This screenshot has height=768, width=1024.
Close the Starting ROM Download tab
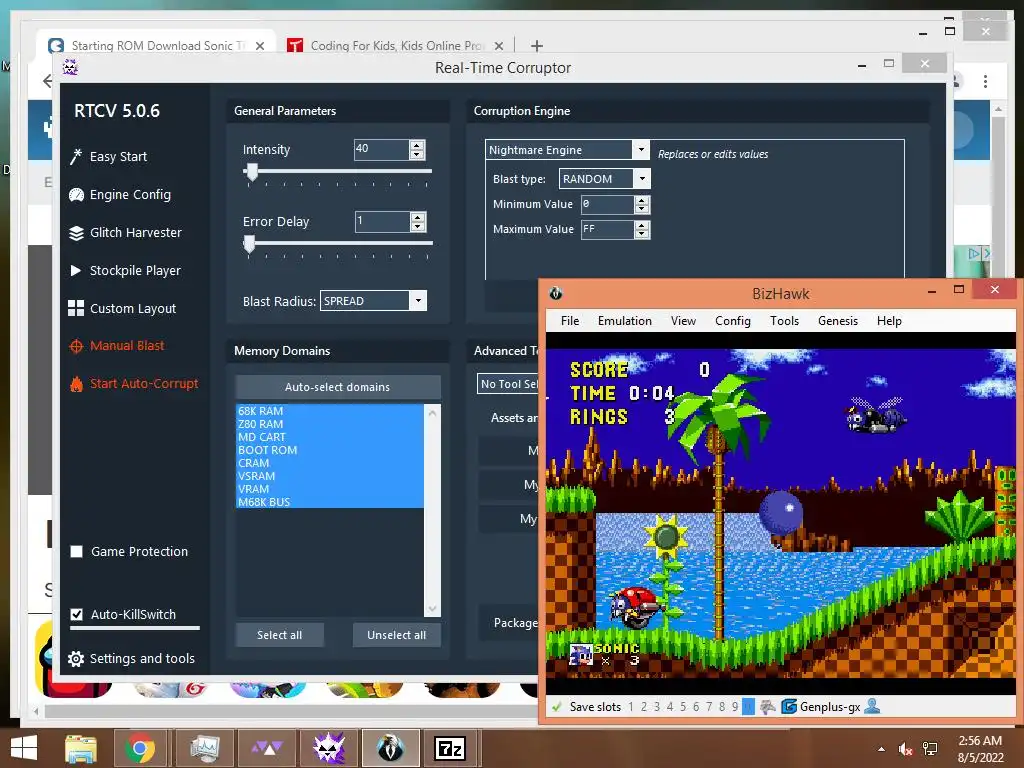pyautogui.click(x=260, y=46)
